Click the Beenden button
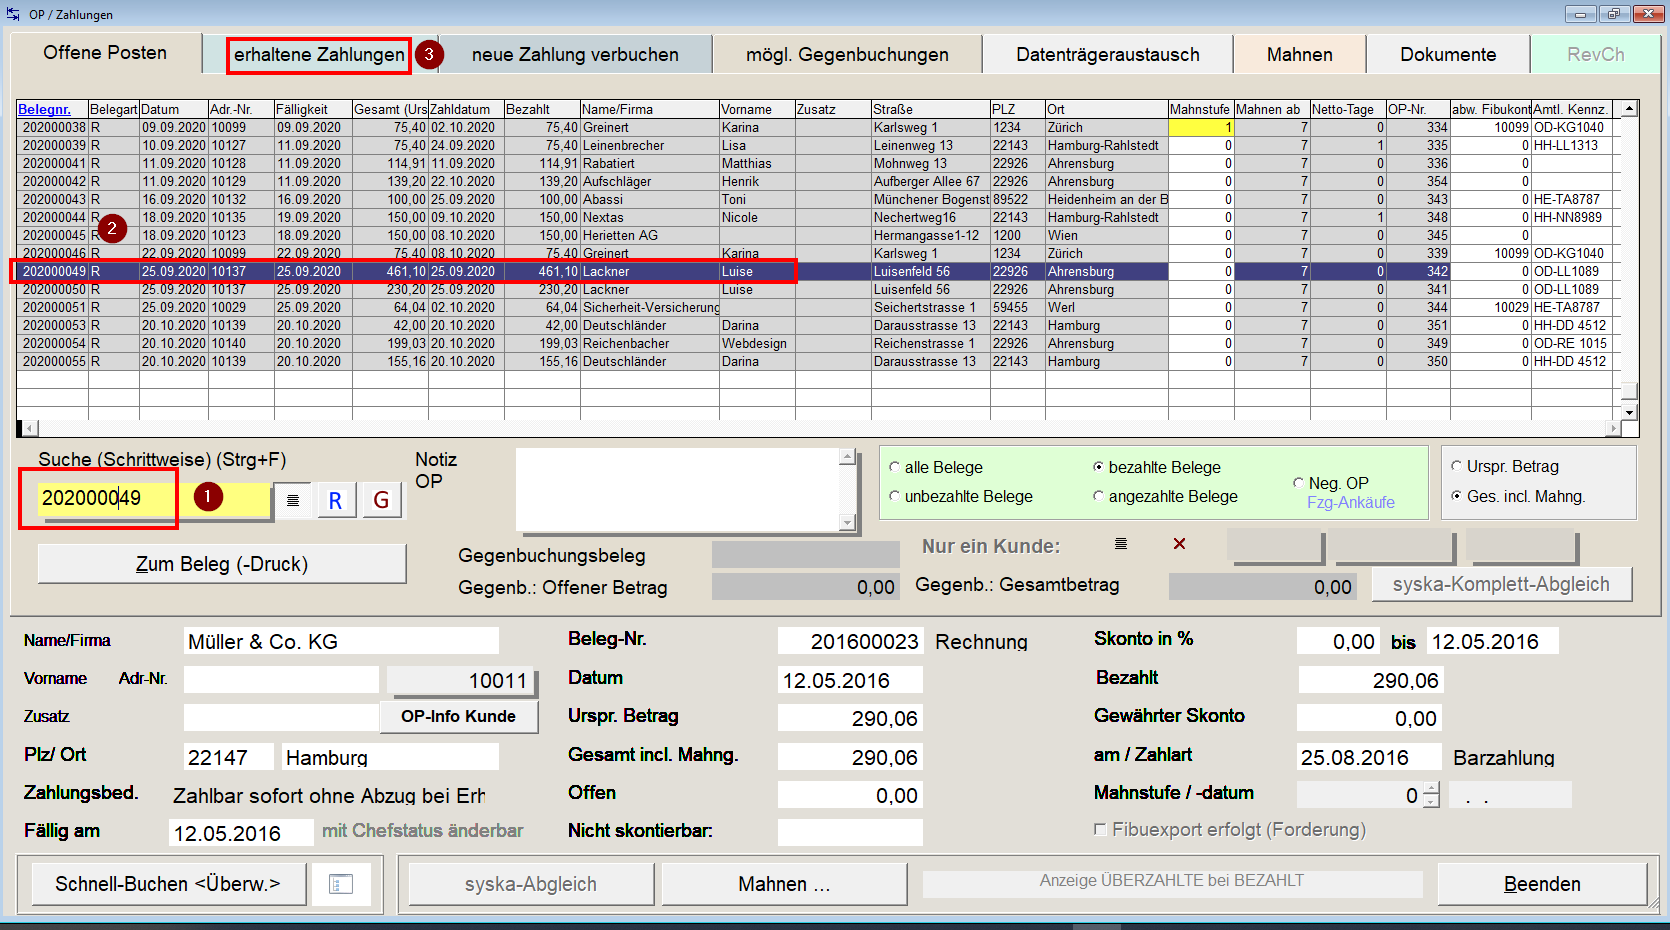Screen dimensions: 1670x930 click(1542, 884)
